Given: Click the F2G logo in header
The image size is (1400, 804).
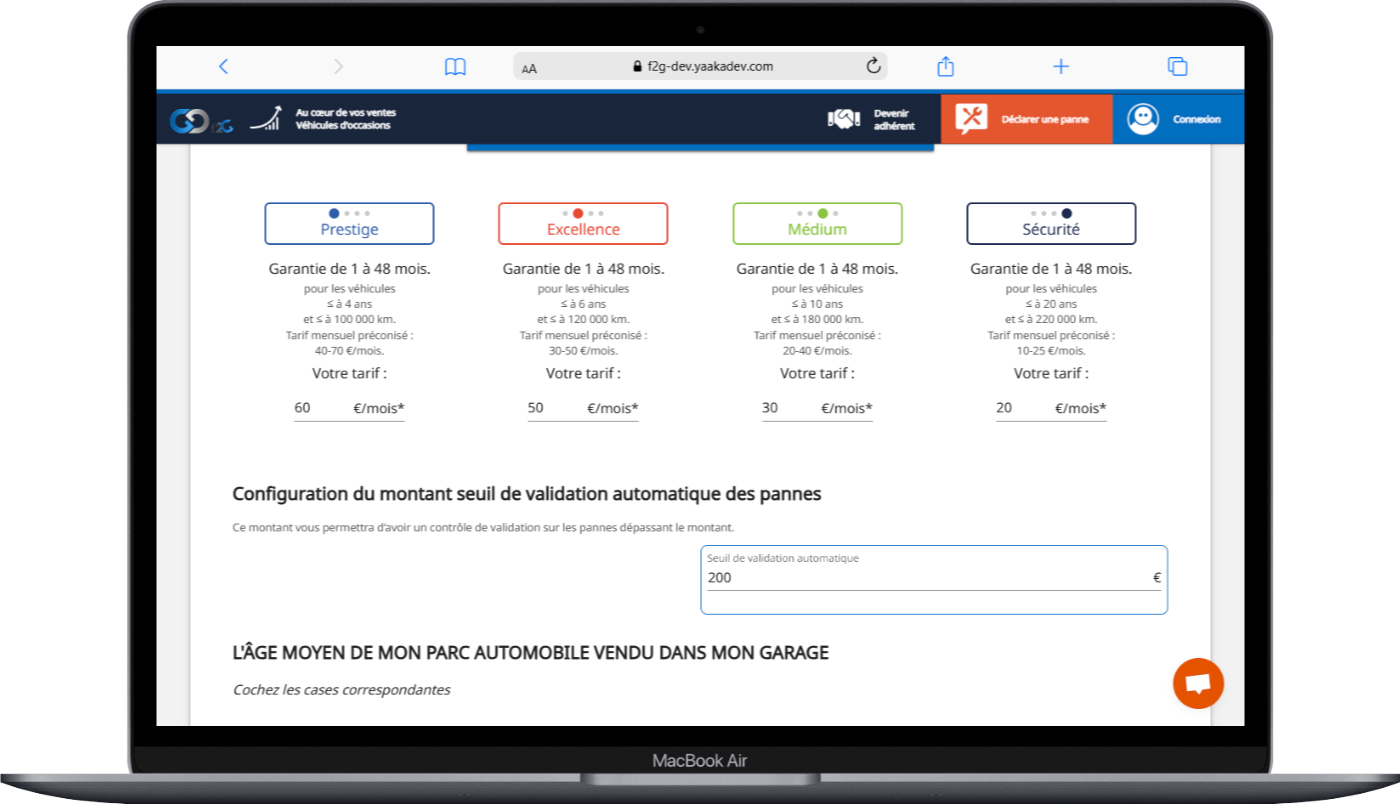Looking at the screenshot, I should pos(201,121).
